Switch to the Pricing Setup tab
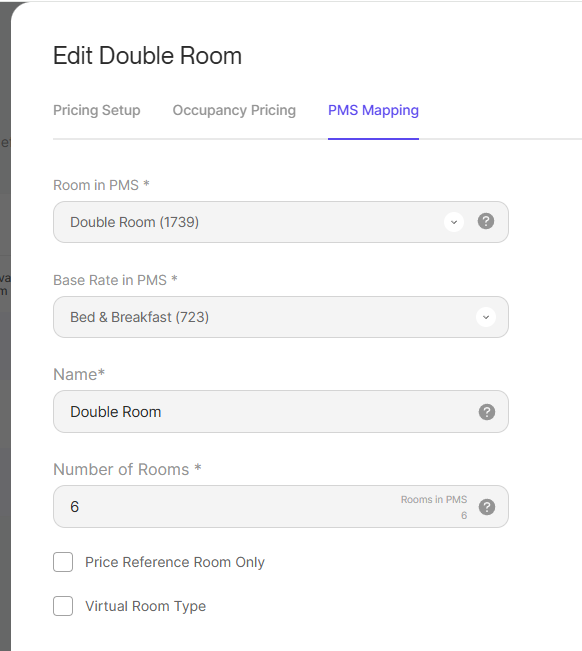Image resolution: width=582 pixels, height=651 pixels. coord(97,110)
